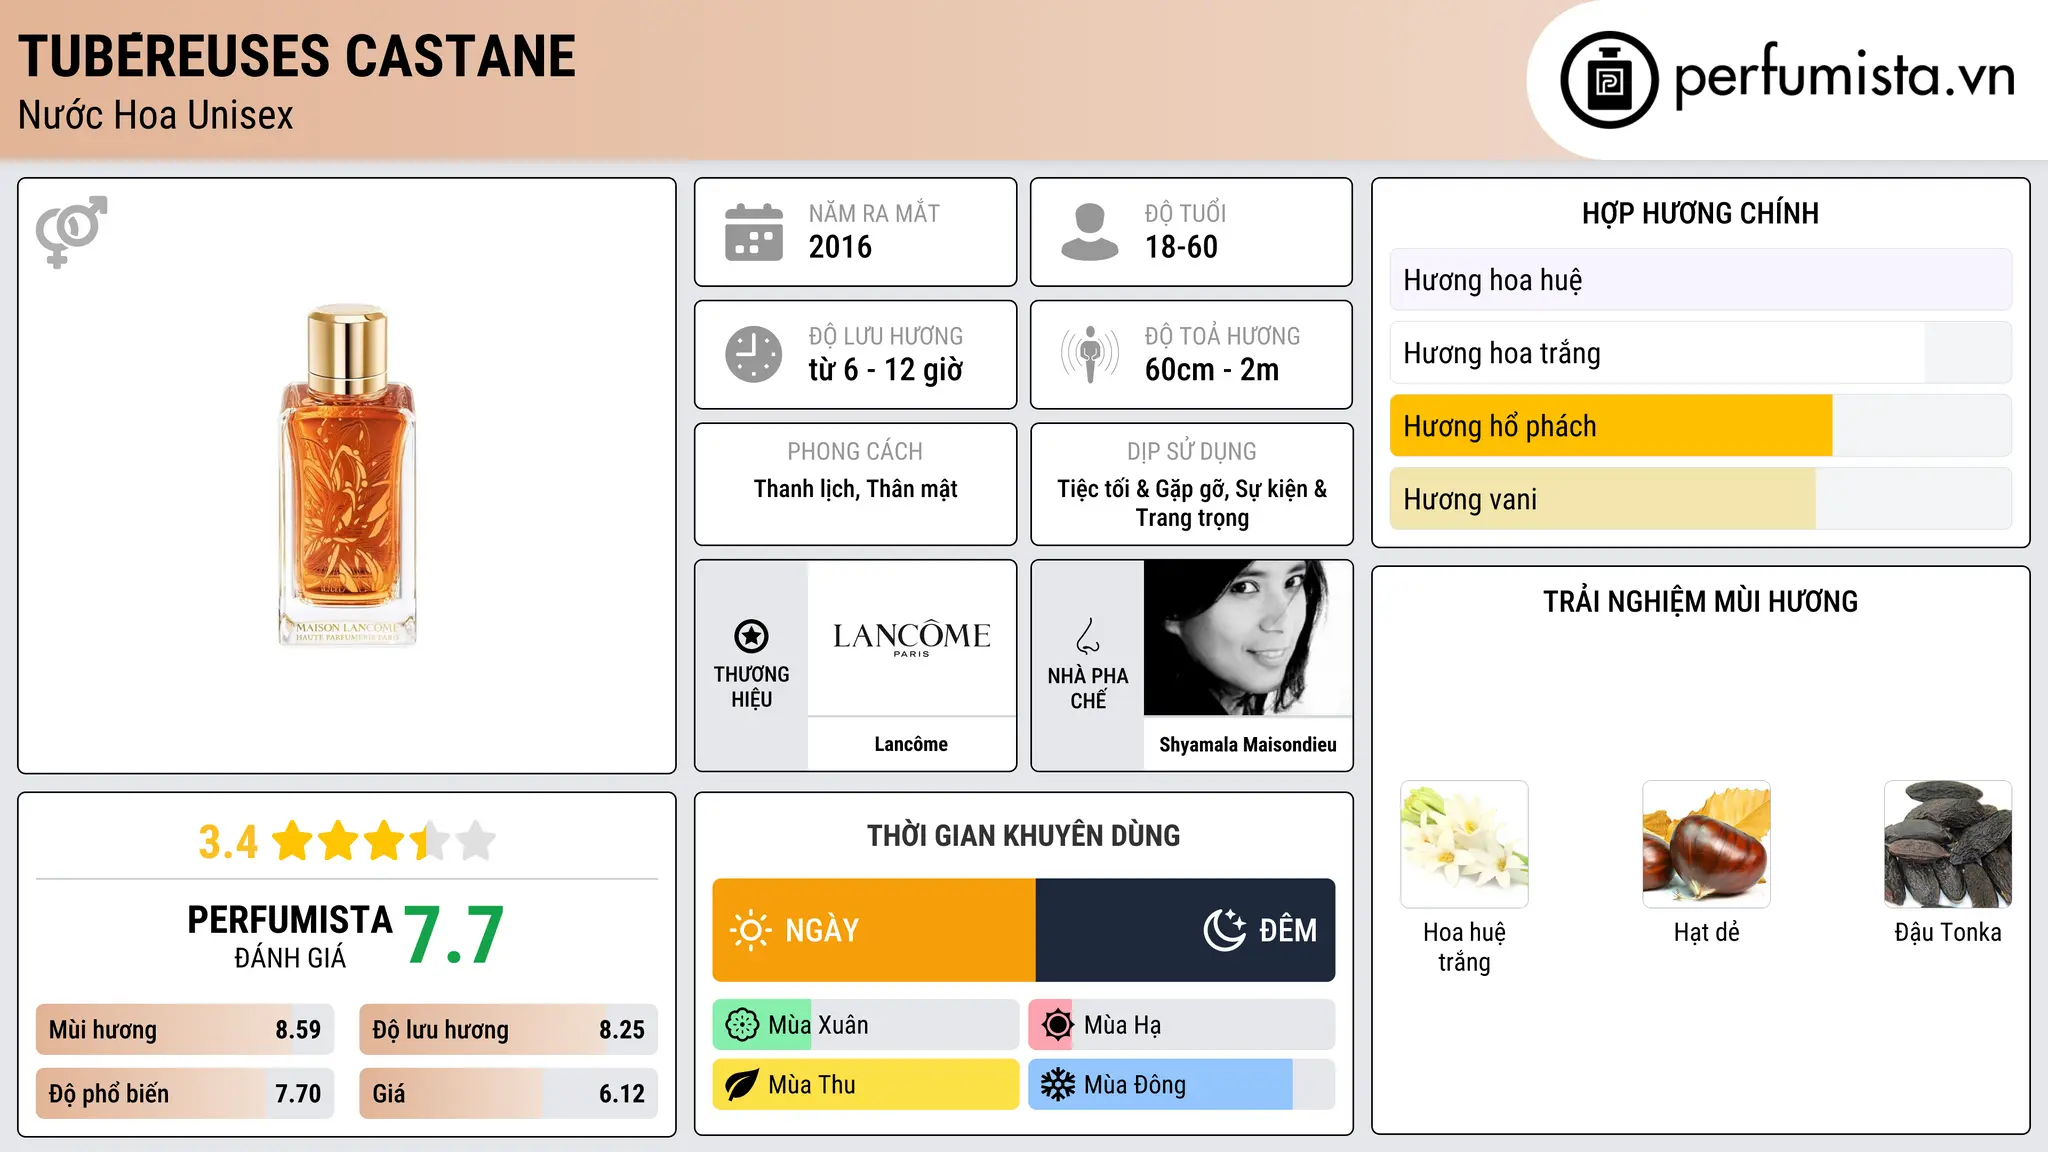This screenshot has width=2048, height=1152.
Task: Click the Shyamala Maisondieu name caption
Action: coord(1248,745)
